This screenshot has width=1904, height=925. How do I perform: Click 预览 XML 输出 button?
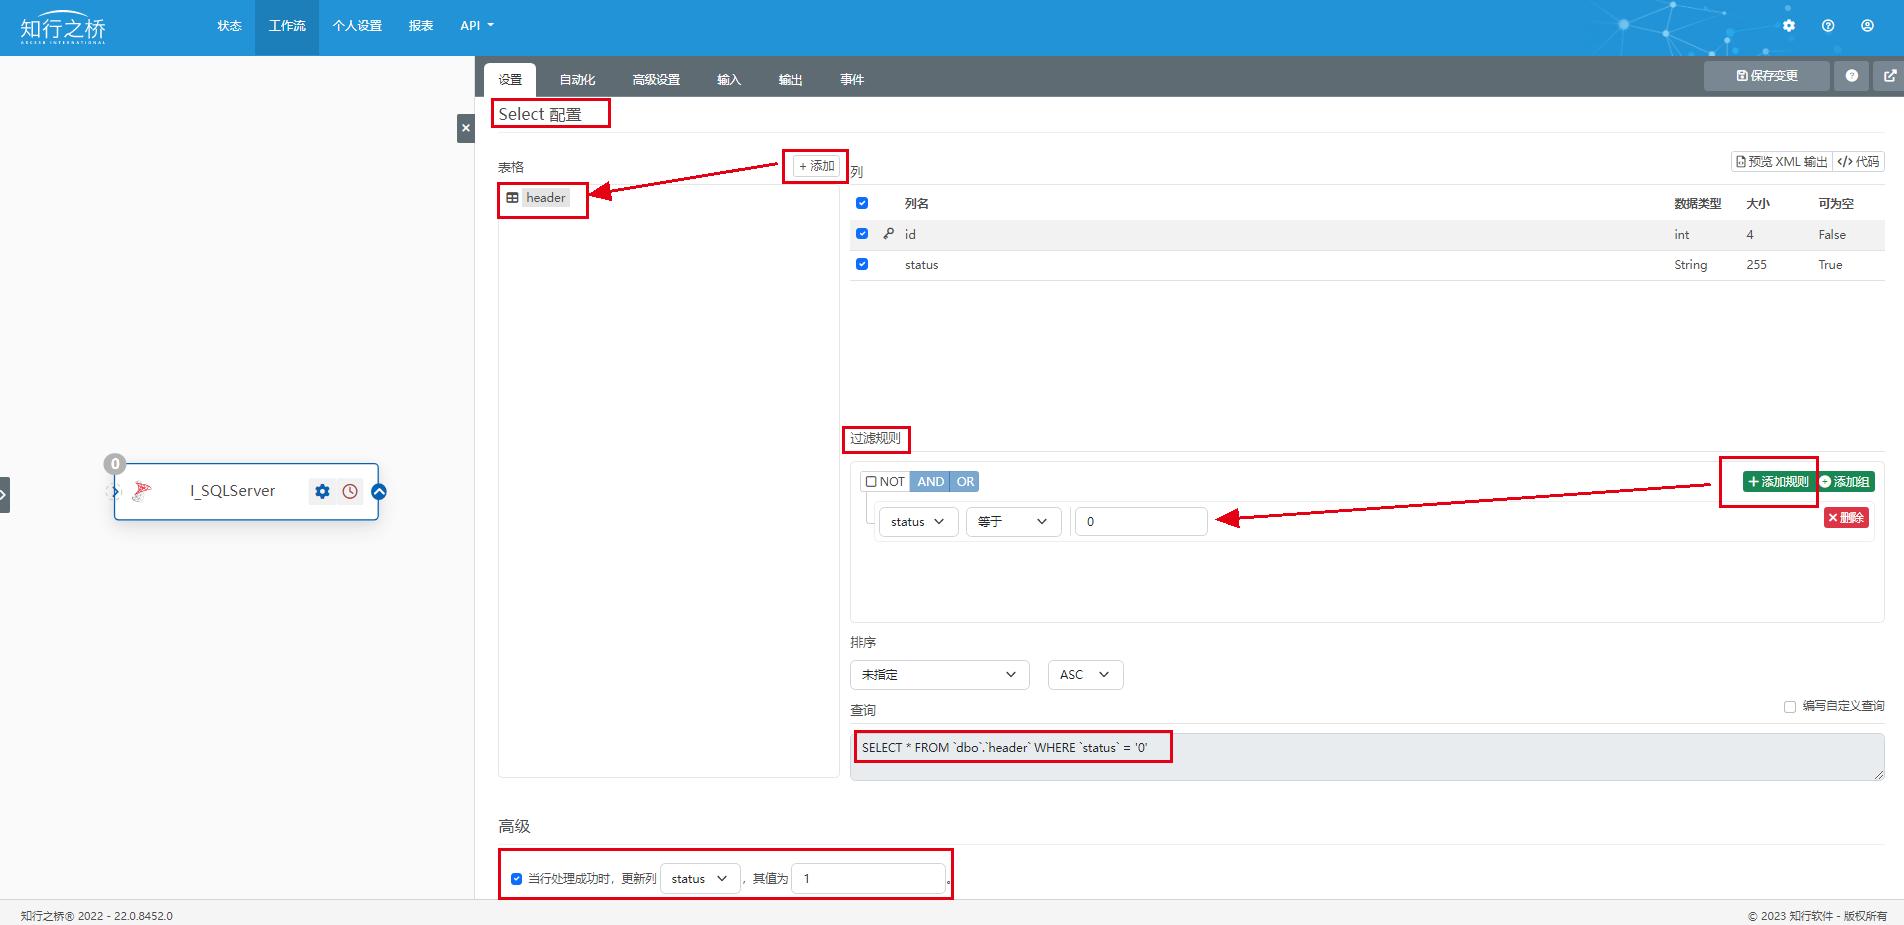pyautogui.click(x=1781, y=162)
